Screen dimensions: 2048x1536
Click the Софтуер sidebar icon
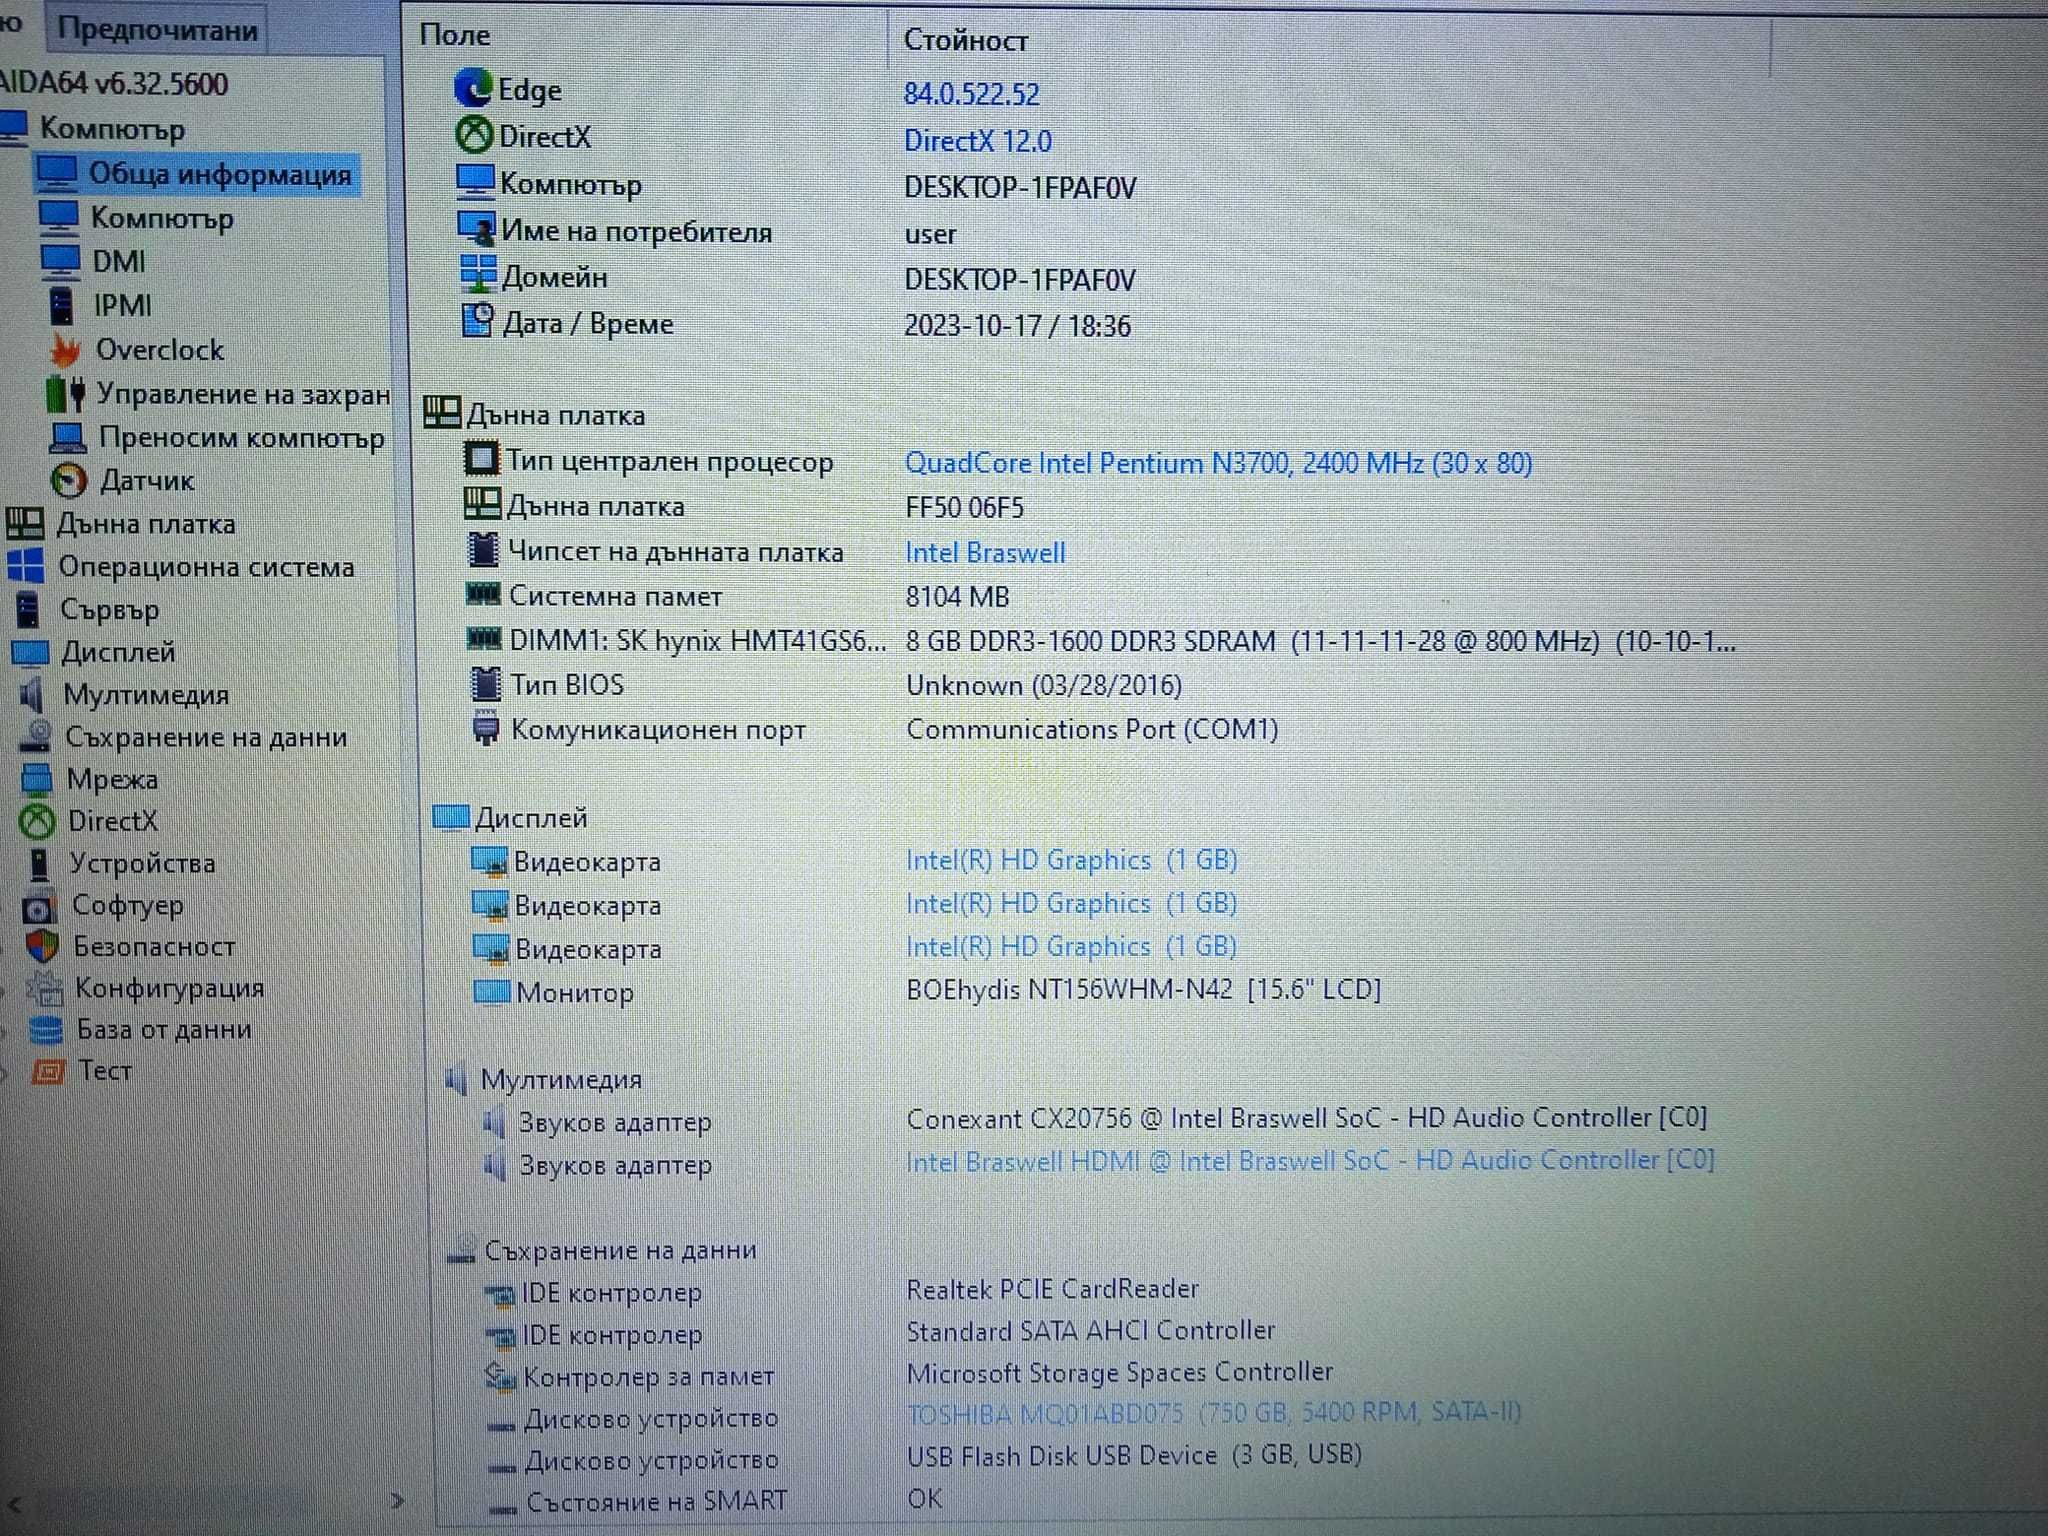click(40, 906)
